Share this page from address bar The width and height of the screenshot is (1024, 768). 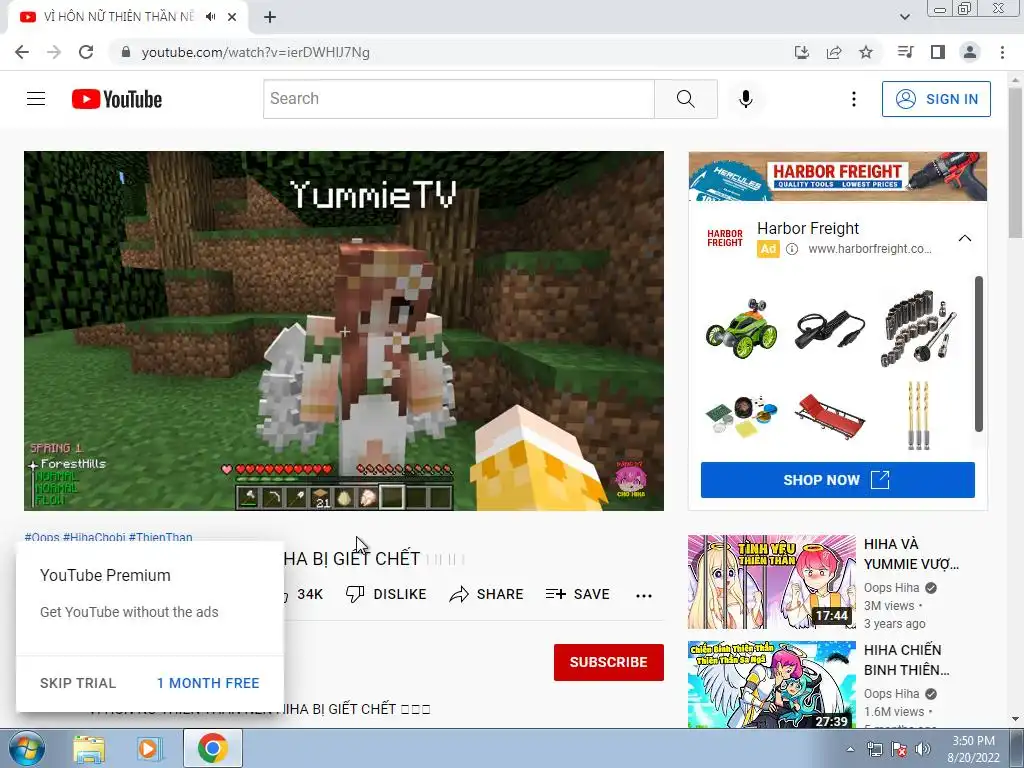pyautogui.click(x=834, y=52)
